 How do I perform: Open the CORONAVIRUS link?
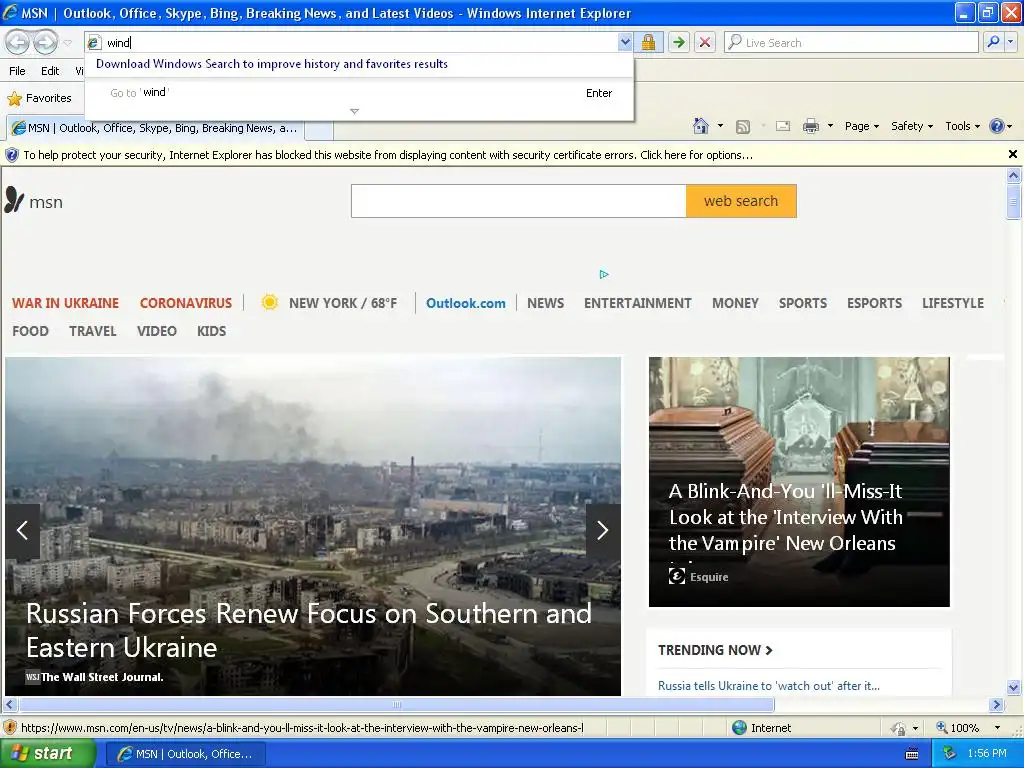click(185, 304)
